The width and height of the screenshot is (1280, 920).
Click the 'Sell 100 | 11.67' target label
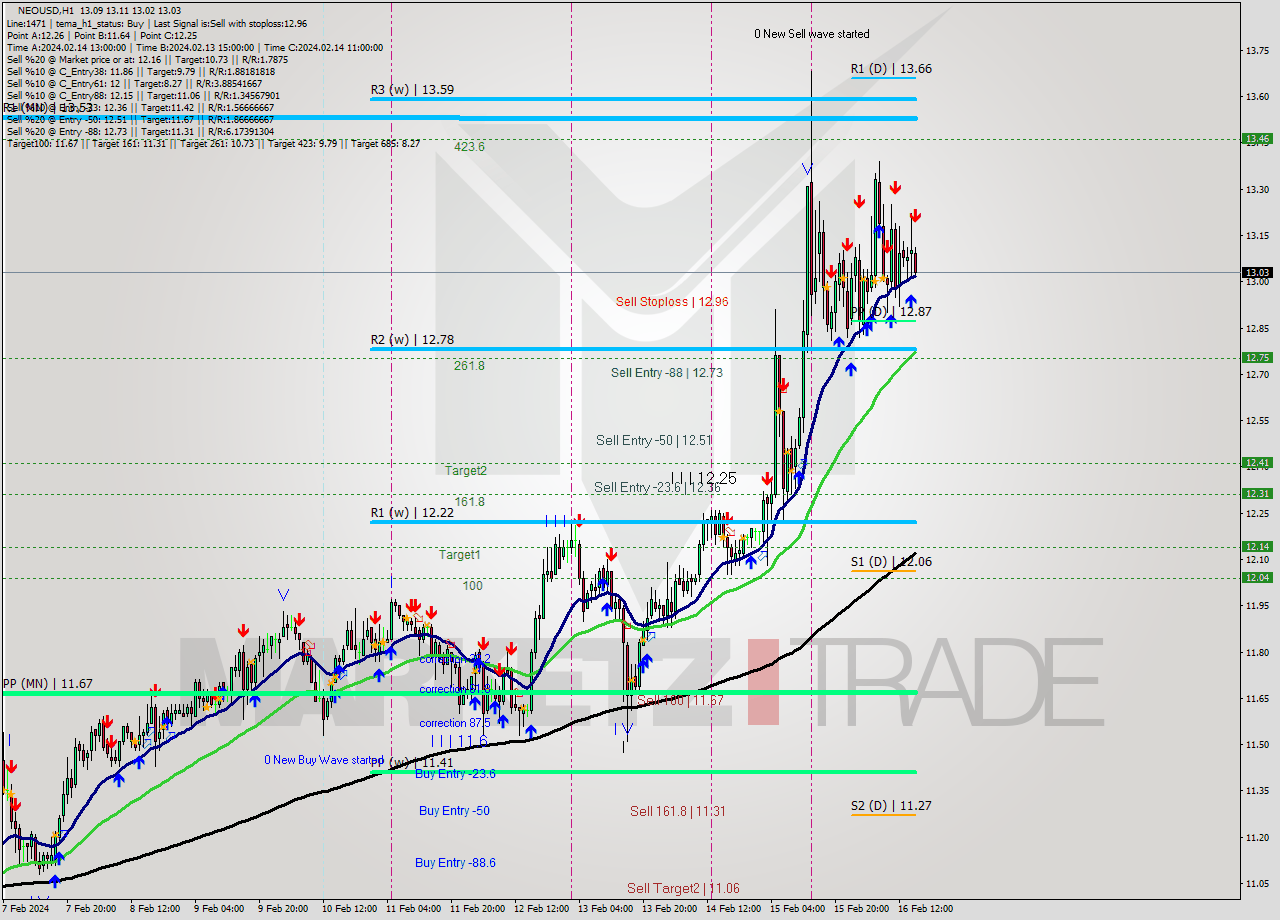[680, 701]
